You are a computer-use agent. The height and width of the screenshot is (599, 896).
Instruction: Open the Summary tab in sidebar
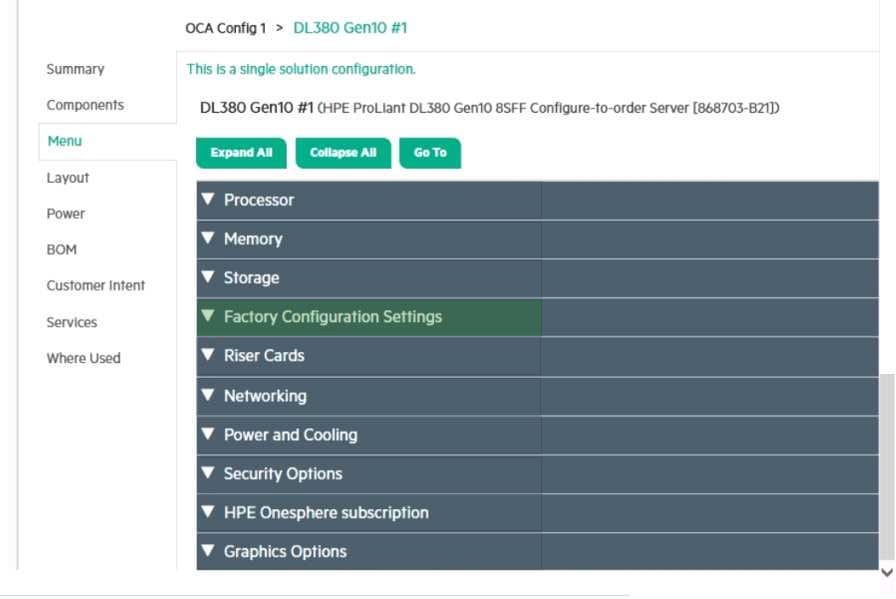coord(75,69)
